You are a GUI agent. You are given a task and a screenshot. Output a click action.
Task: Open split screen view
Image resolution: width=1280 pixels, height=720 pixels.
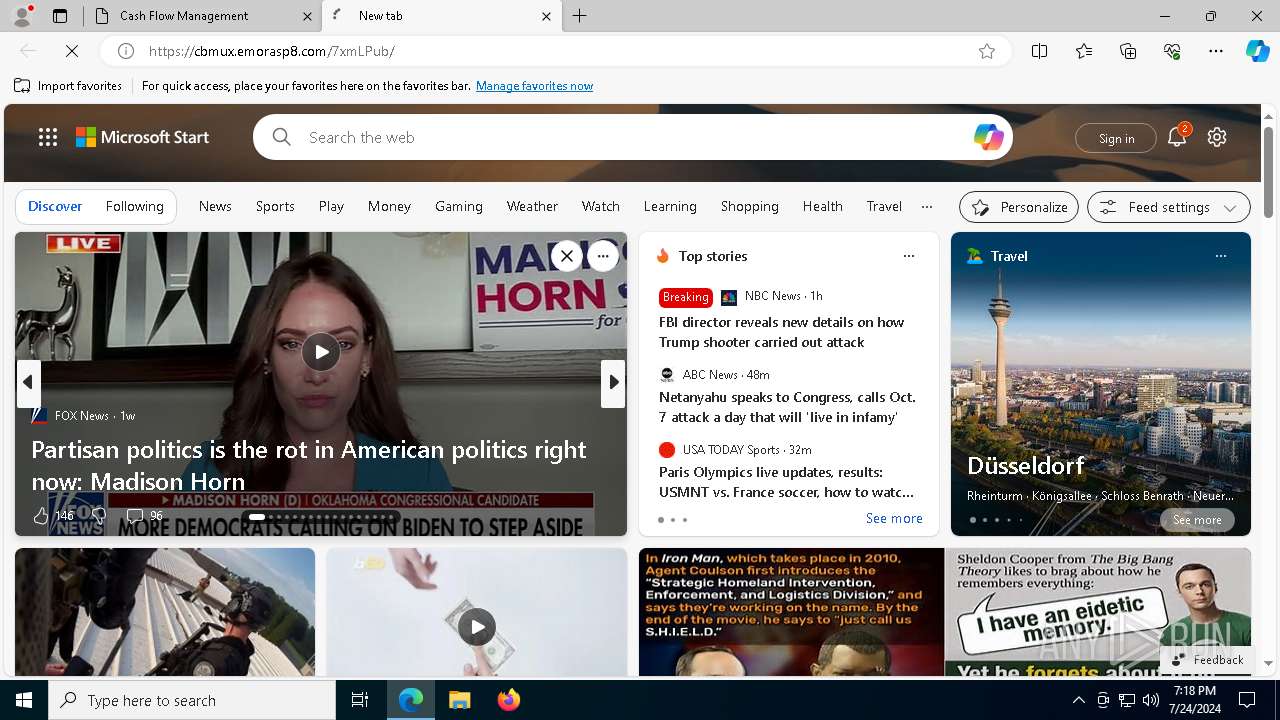[1040, 51]
